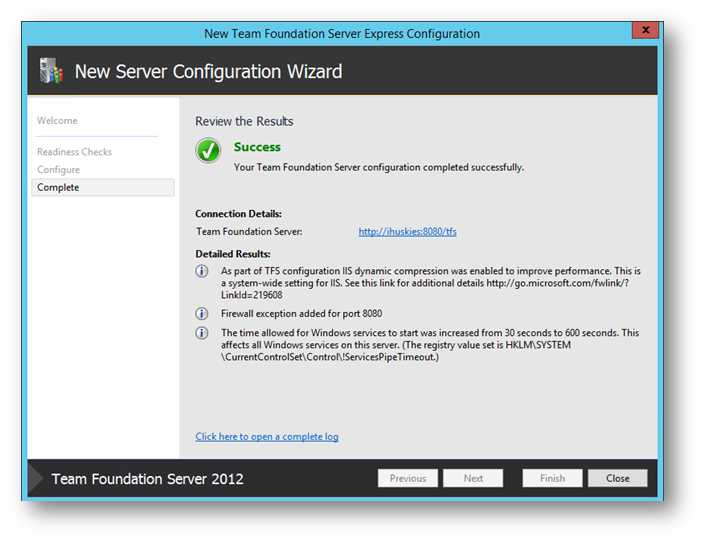Click the Windows services timeout message text
This screenshot has height=543, width=706.
pyautogui.click(x=430, y=345)
